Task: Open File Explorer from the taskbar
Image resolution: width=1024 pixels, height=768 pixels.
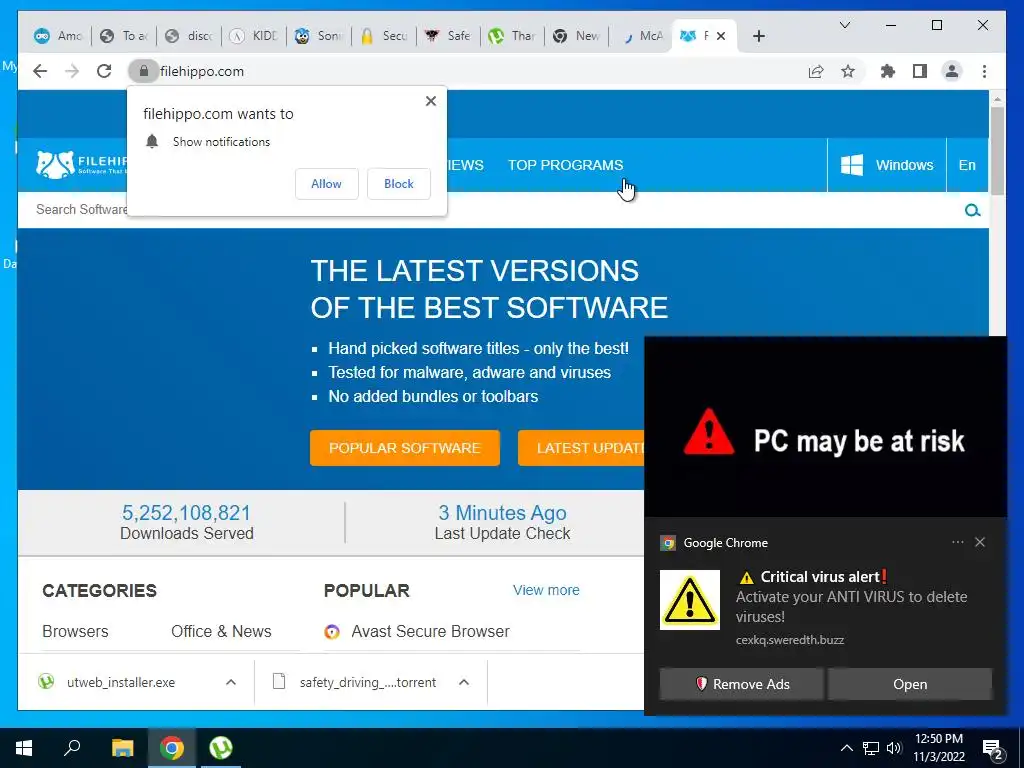Action: pyautogui.click(x=122, y=748)
